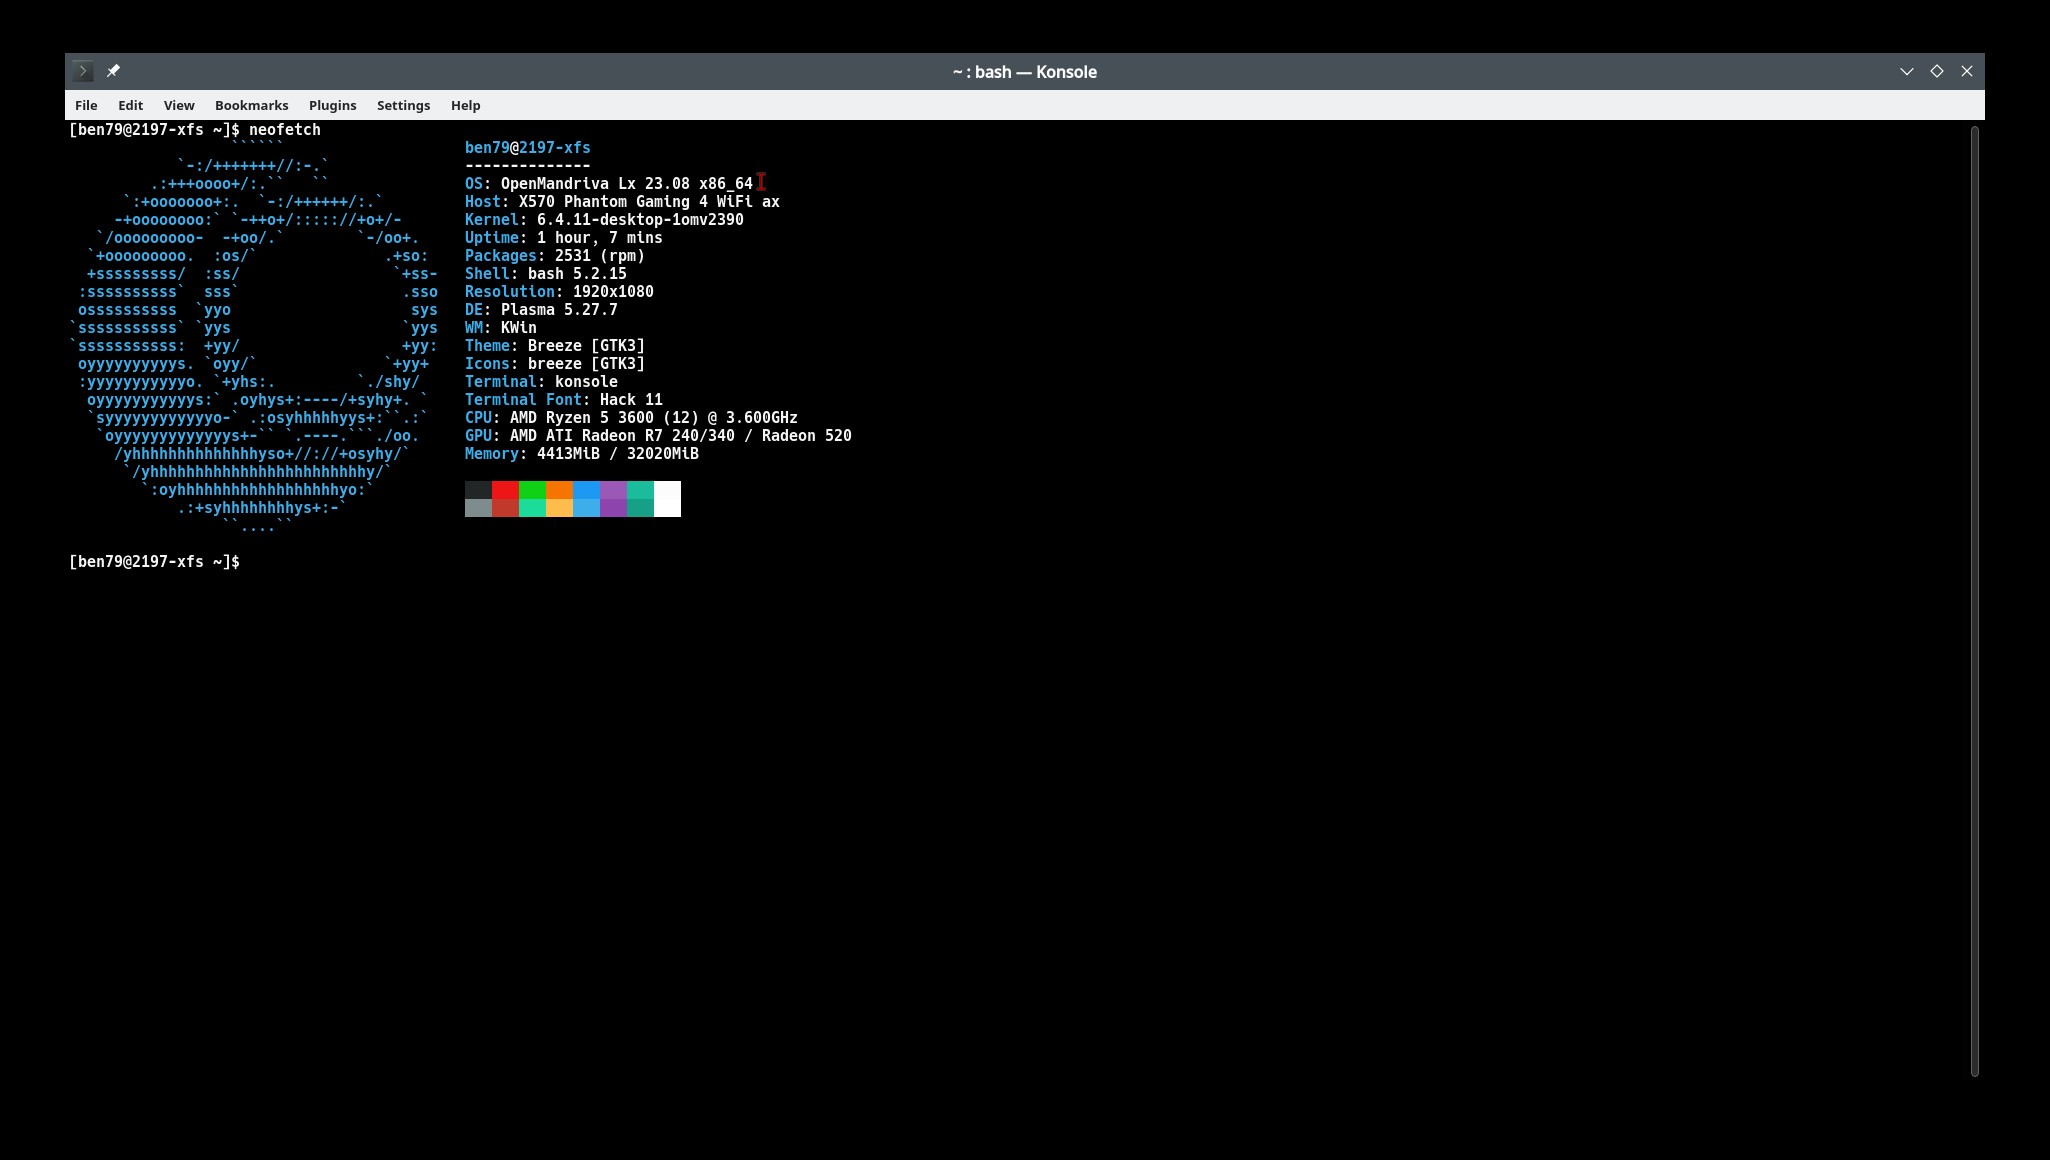The image size is (2050, 1160).
Task: Click the 'Theme: Breeze [GTK3]' line
Action: [x=554, y=346]
